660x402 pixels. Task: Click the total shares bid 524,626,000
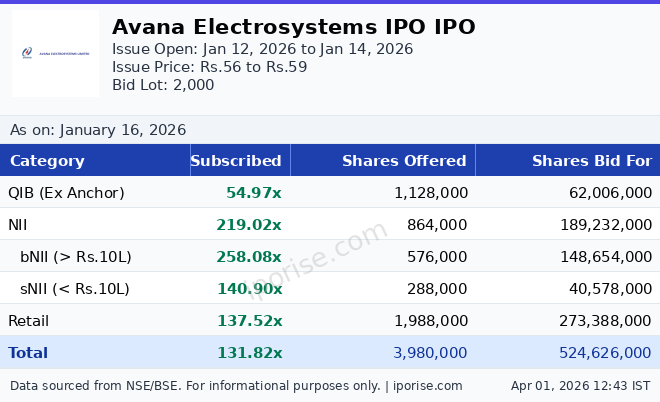[x=605, y=353]
